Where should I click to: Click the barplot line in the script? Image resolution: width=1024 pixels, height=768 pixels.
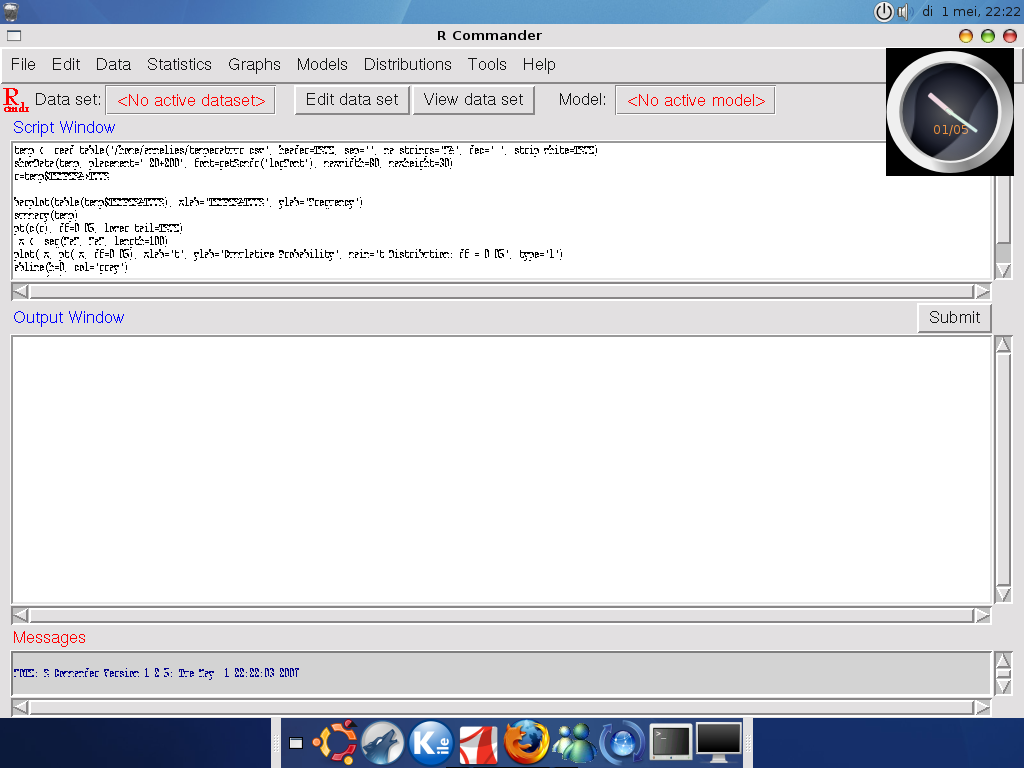pyautogui.click(x=188, y=202)
